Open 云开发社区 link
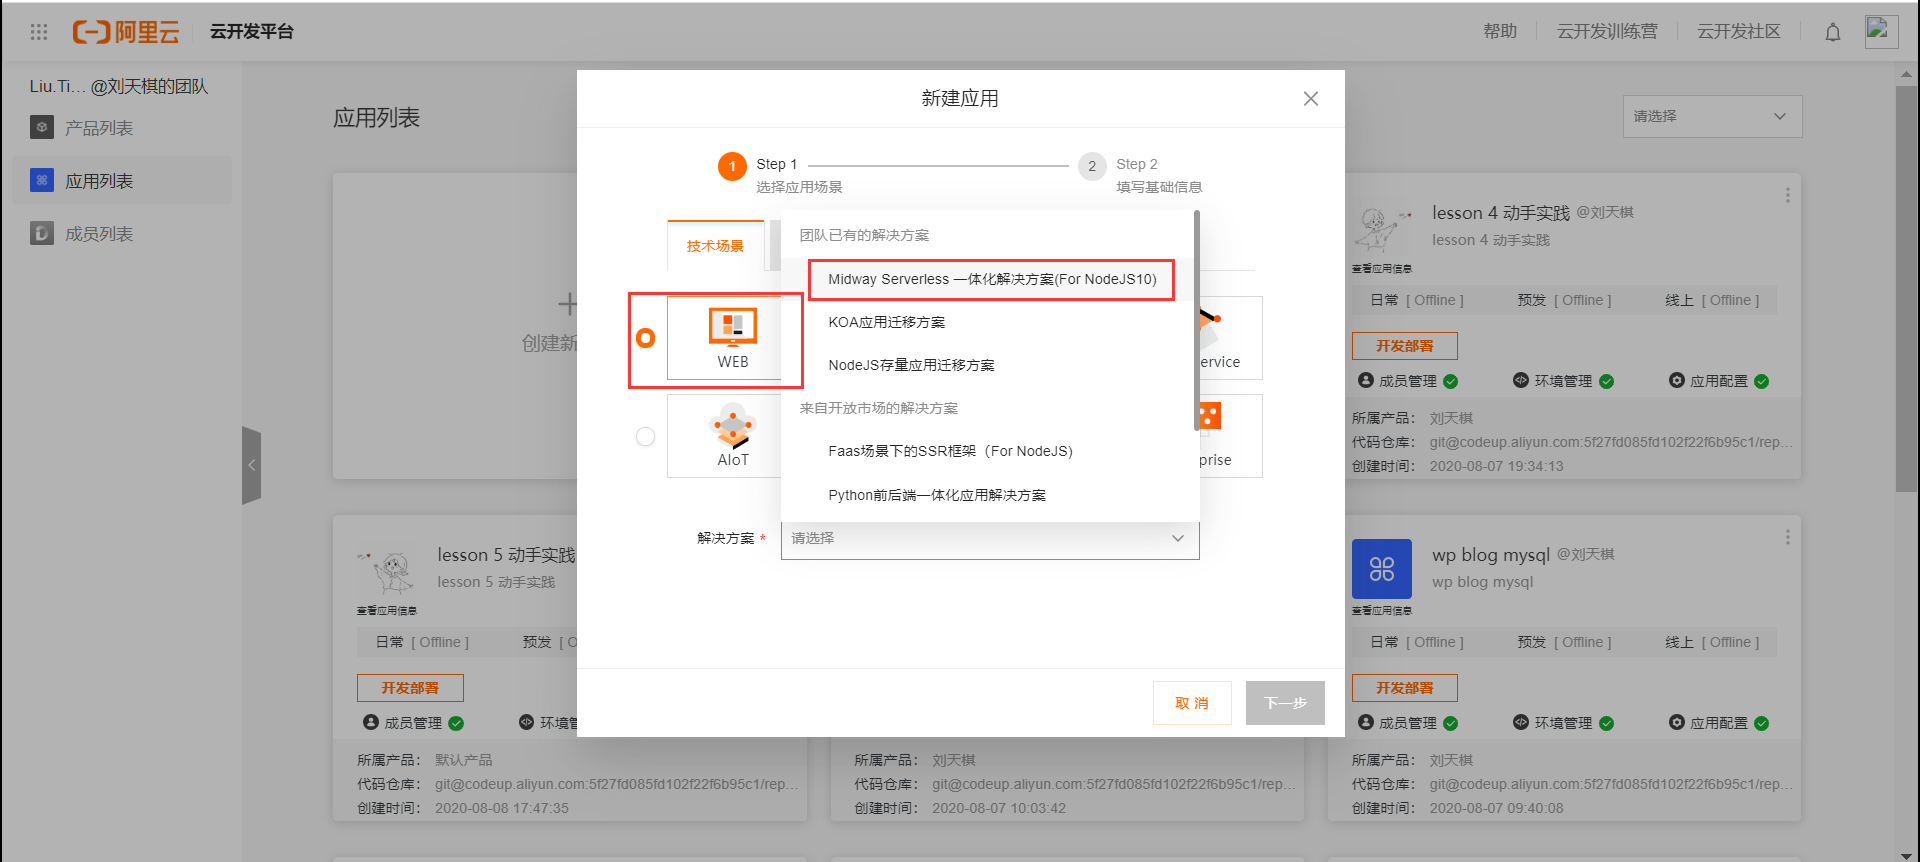The image size is (1920, 862). 1739,31
